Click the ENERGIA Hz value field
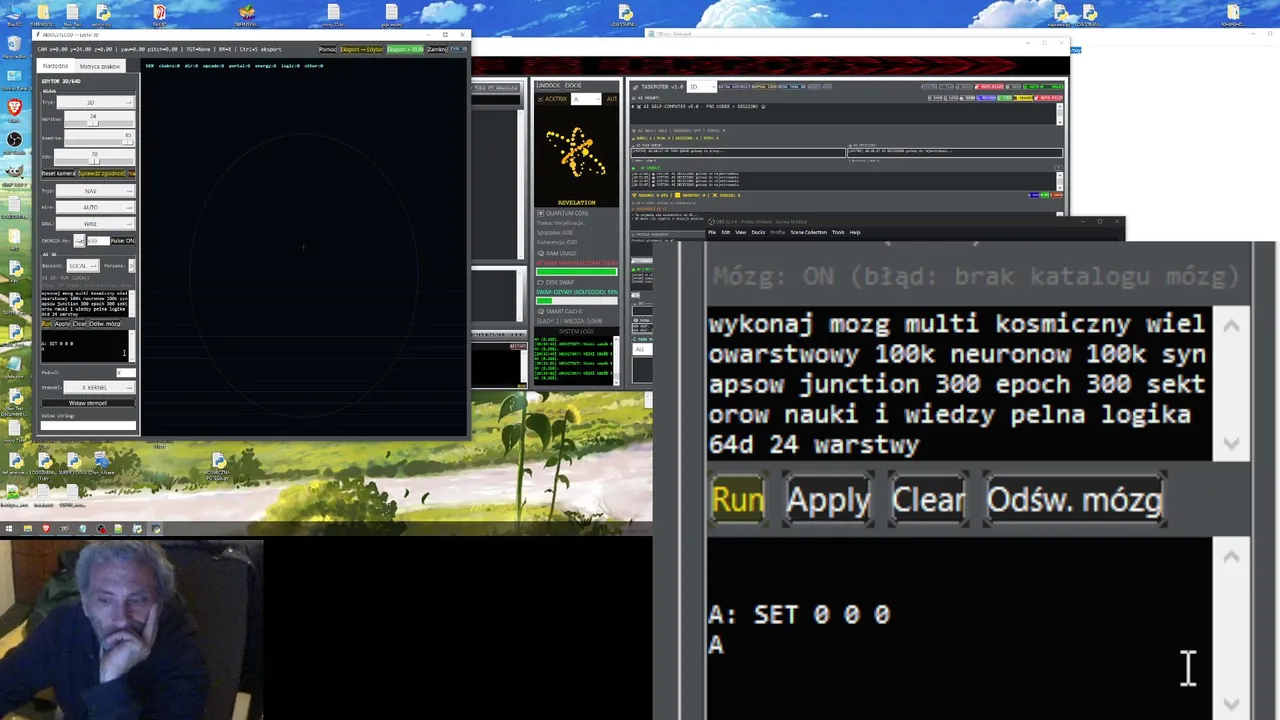This screenshot has width=1280, height=720. 98,241
